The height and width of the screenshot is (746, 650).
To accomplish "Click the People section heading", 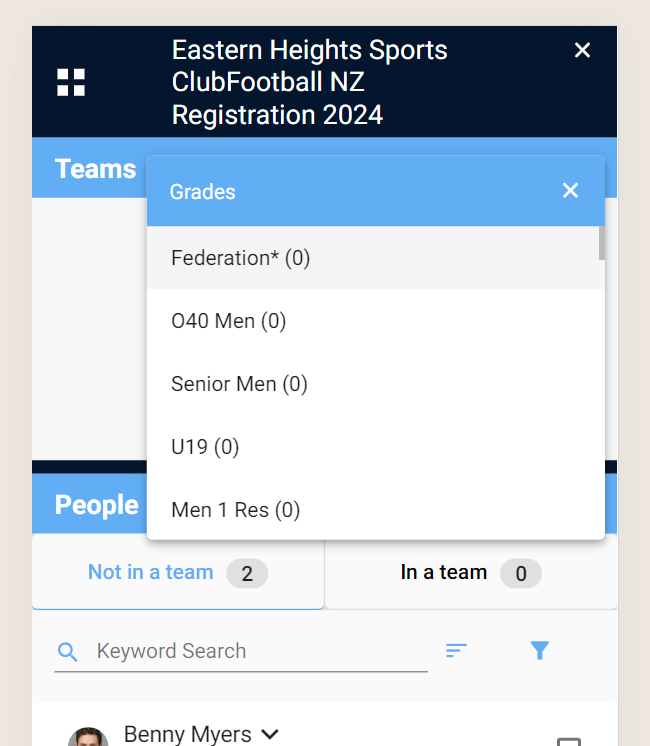I will (97, 504).
